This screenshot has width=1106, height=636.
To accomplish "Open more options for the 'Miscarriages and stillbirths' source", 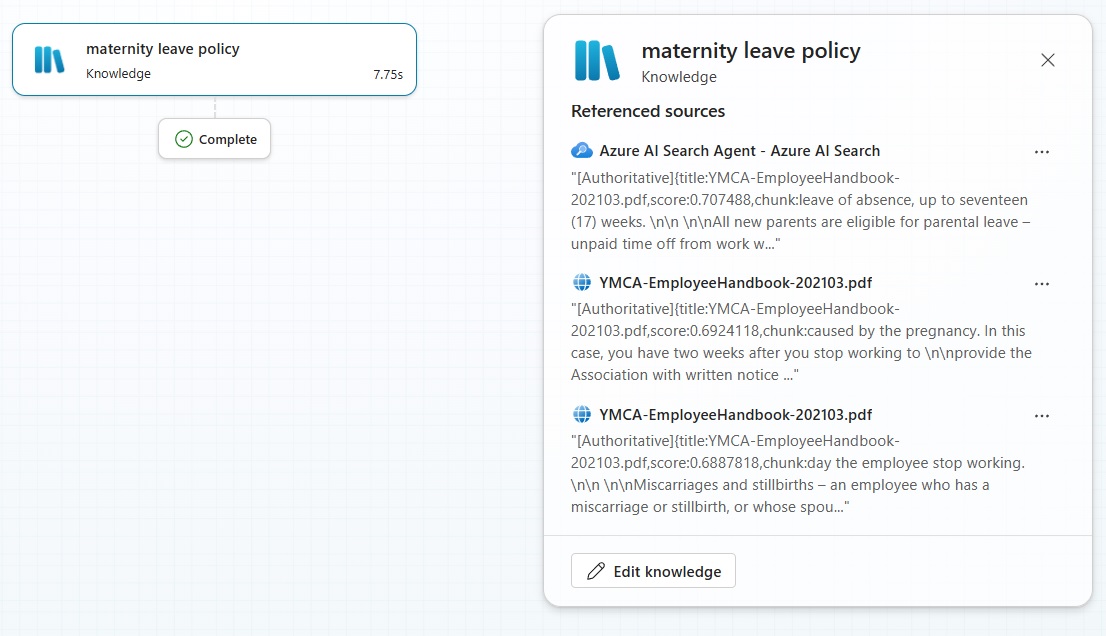I will point(1041,415).
